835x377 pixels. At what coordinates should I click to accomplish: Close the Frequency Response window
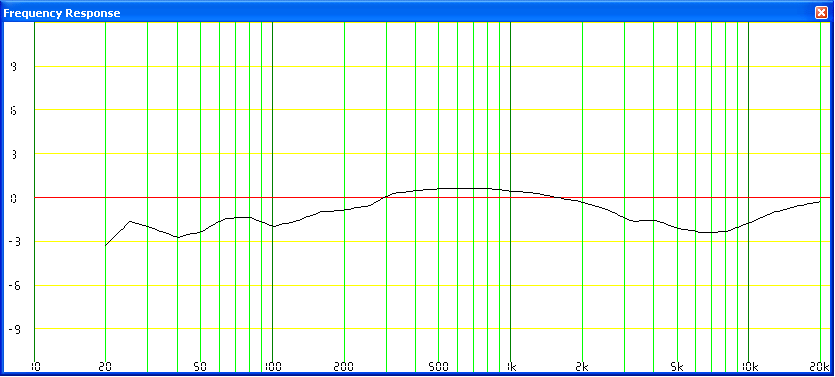(x=821, y=13)
